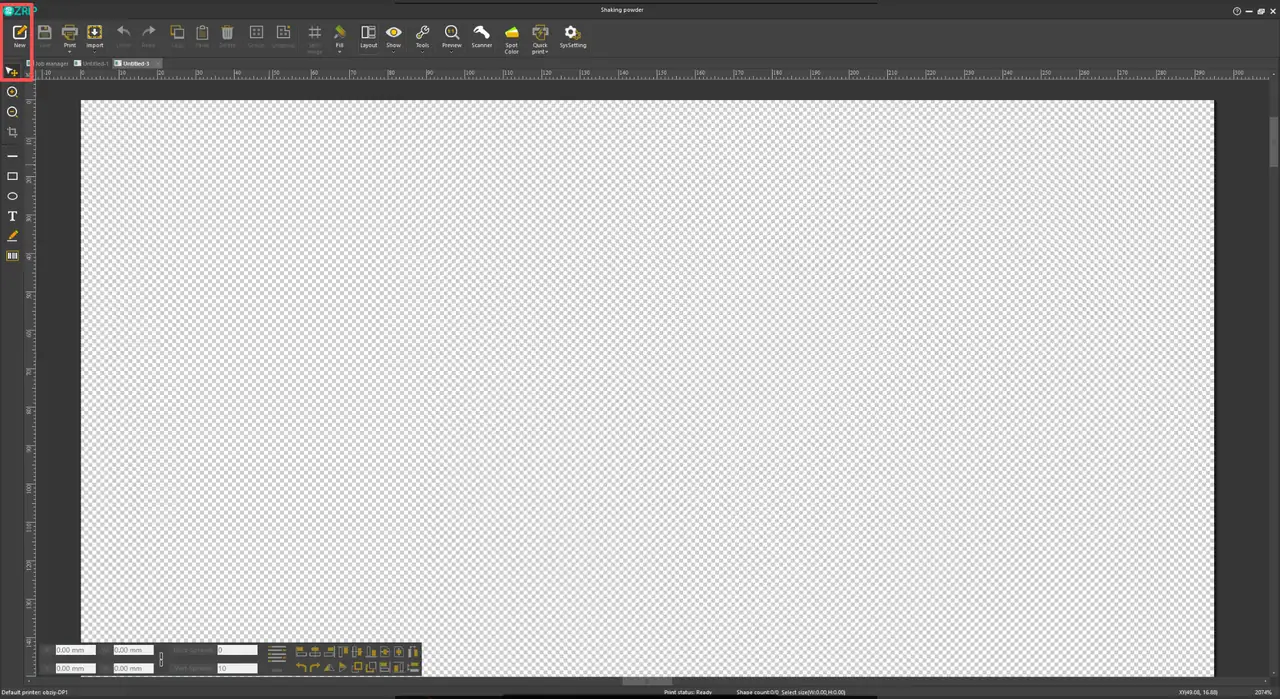The height and width of the screenshot is (699, 1280).
Task: Click the Default printer status text
Action: (35, 692)
